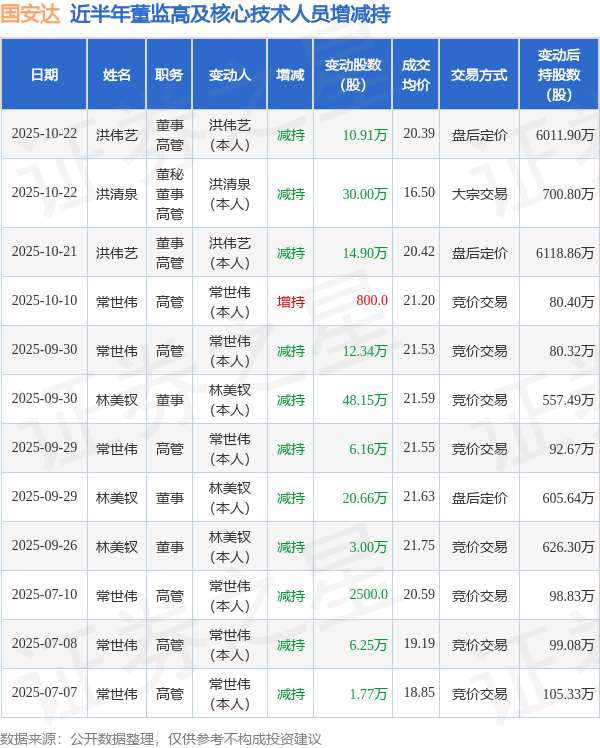
Task: Click the holdings value 99.08万
Action: (571, 645)
